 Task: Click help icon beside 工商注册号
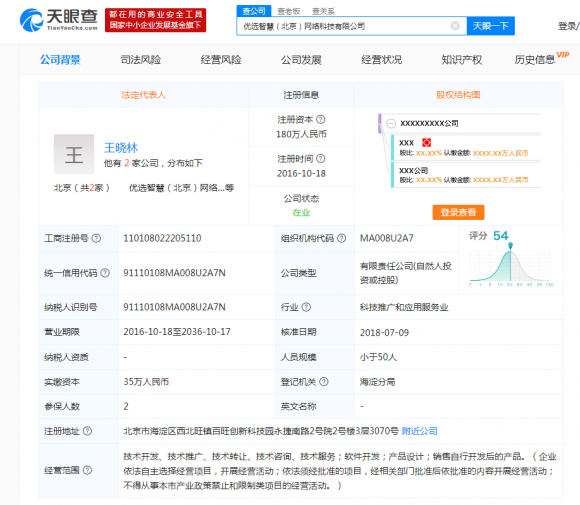click(96, 238)
